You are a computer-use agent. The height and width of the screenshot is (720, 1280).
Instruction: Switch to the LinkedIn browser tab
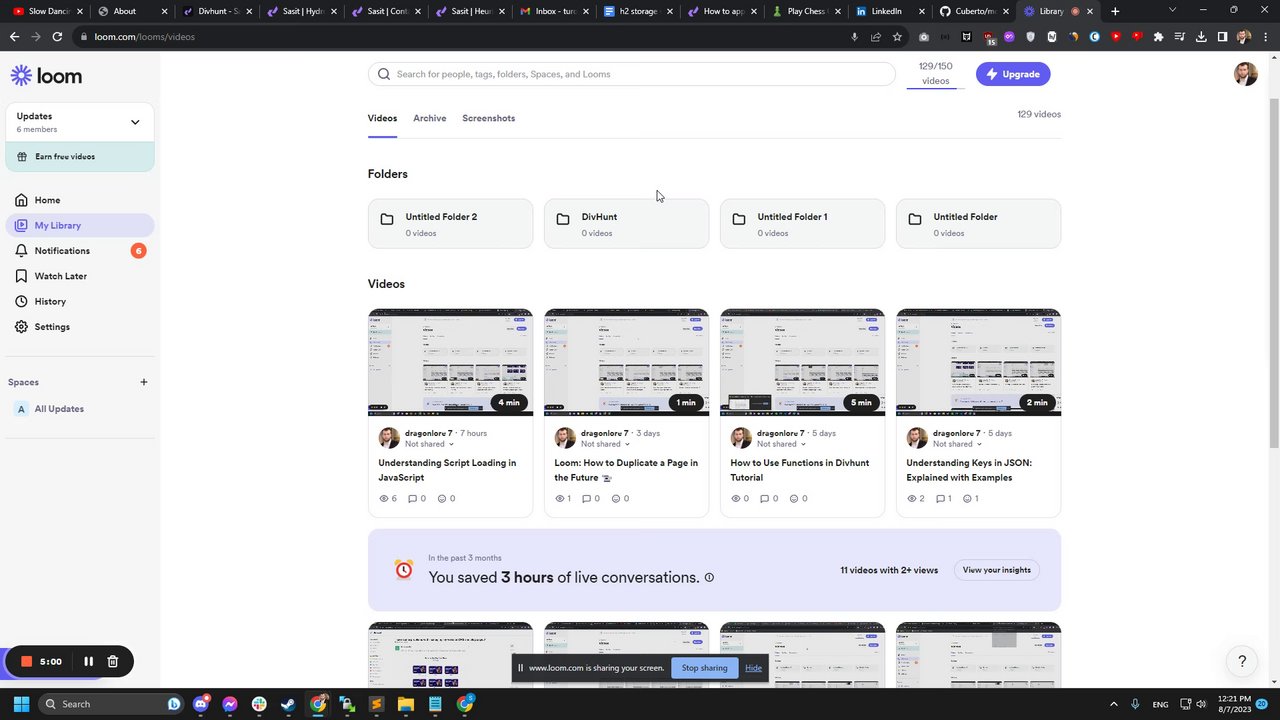886,11
